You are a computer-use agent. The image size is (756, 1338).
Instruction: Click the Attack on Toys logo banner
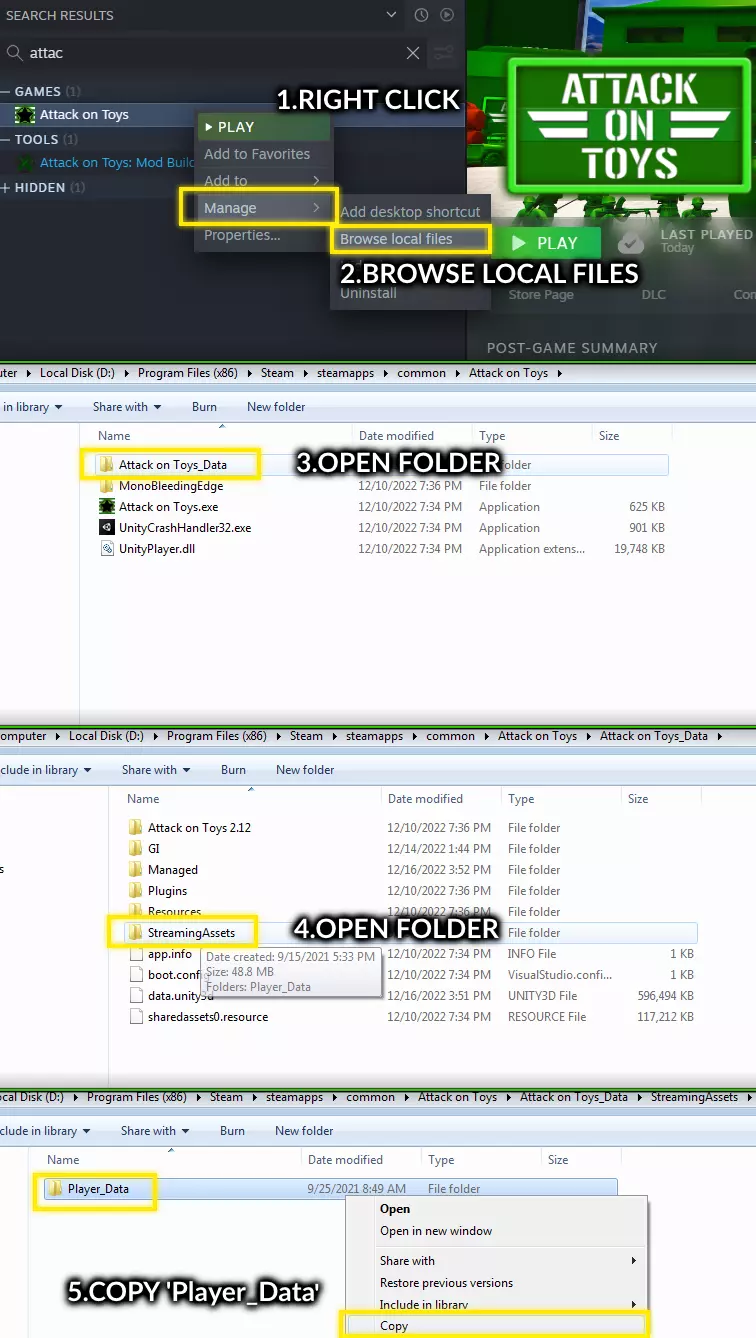tap(632, 126)
